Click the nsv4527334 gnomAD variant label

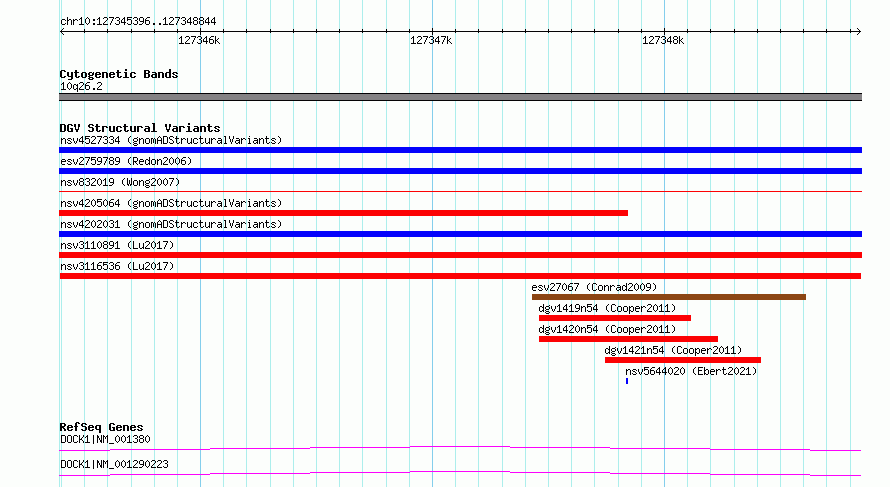(171, 140)
